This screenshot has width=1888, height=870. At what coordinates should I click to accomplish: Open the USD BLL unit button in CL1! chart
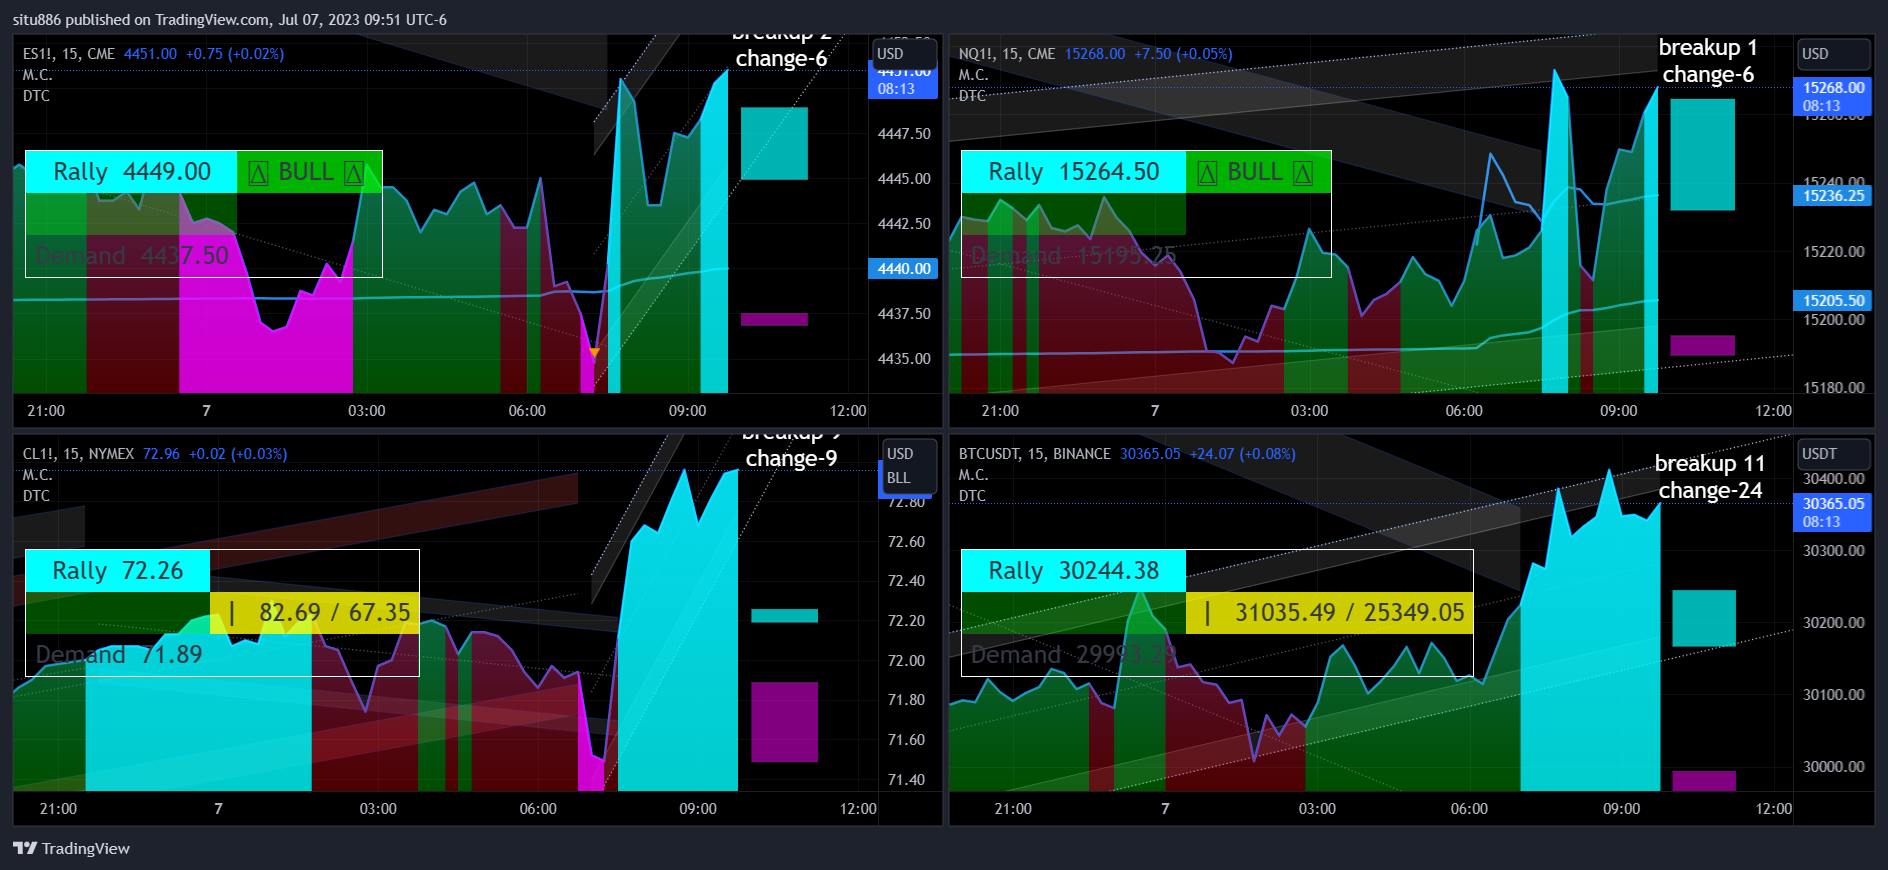tap(908, 466)
